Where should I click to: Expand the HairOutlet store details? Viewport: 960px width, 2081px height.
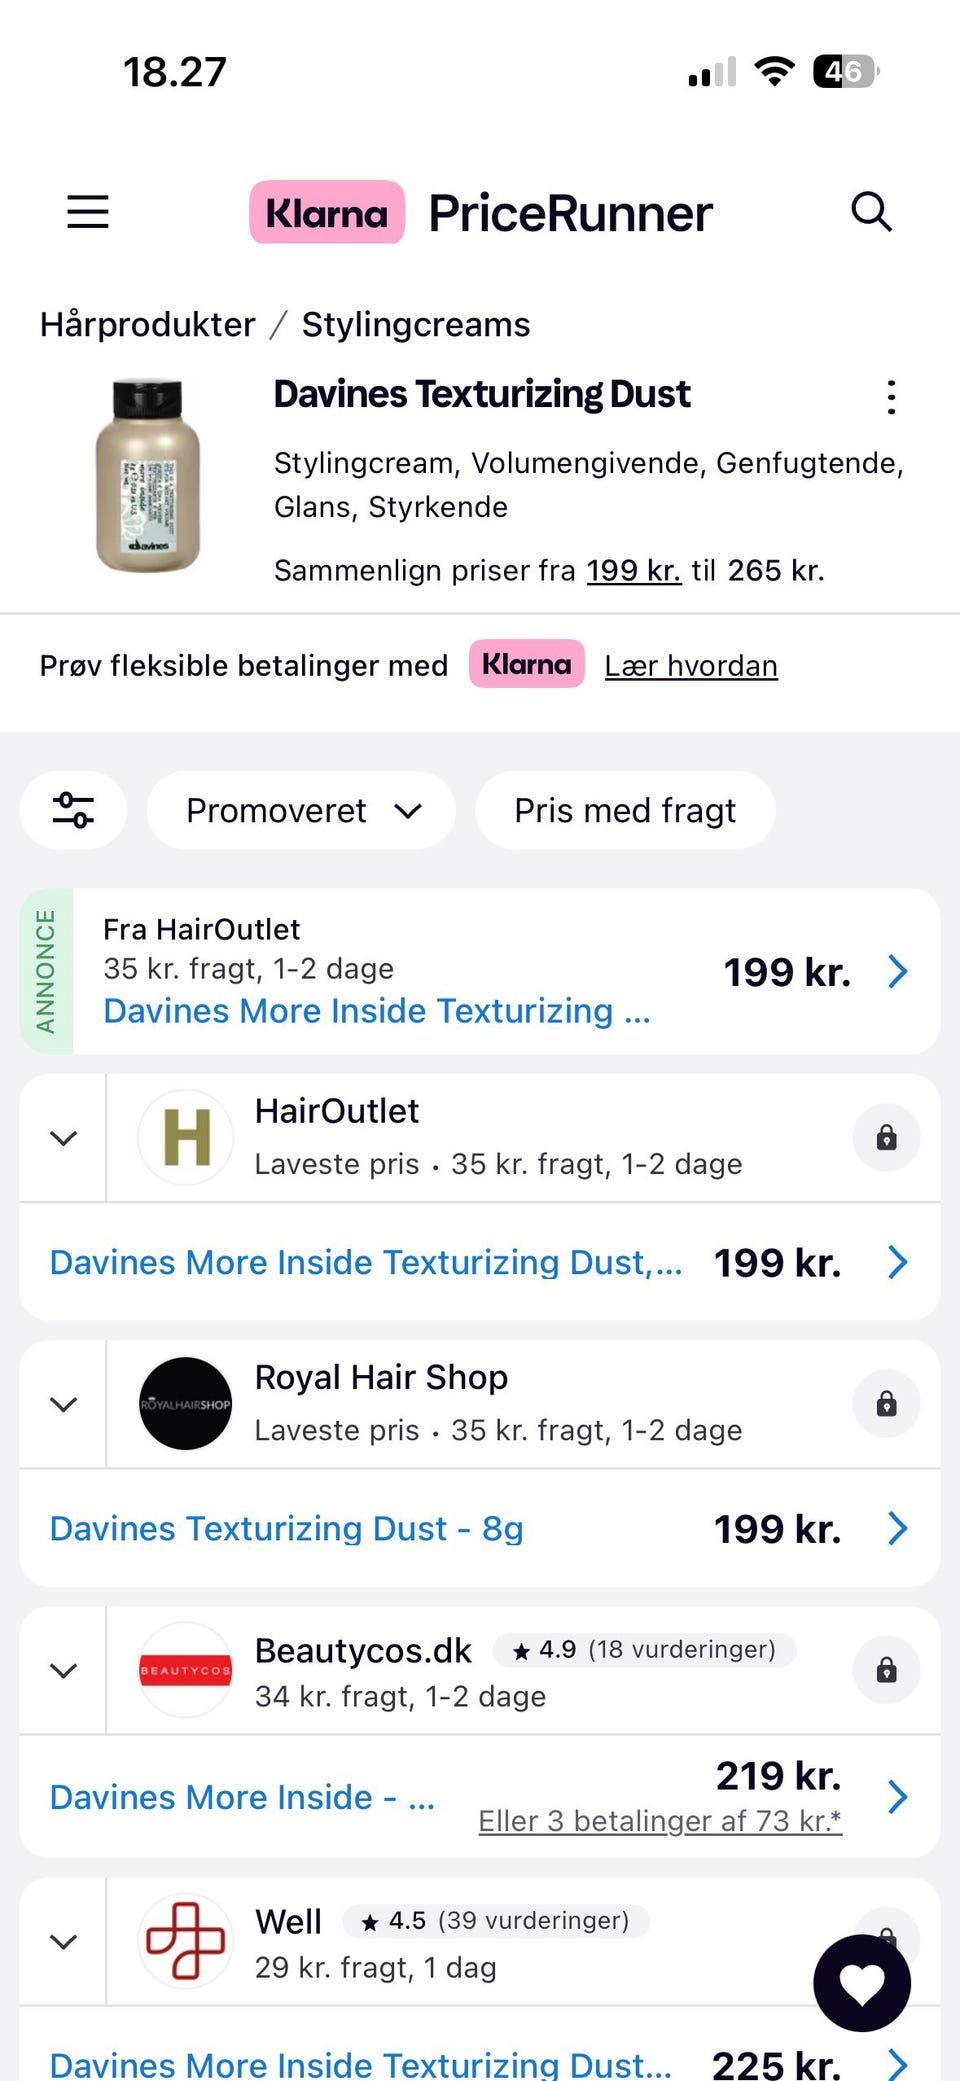64,1138
